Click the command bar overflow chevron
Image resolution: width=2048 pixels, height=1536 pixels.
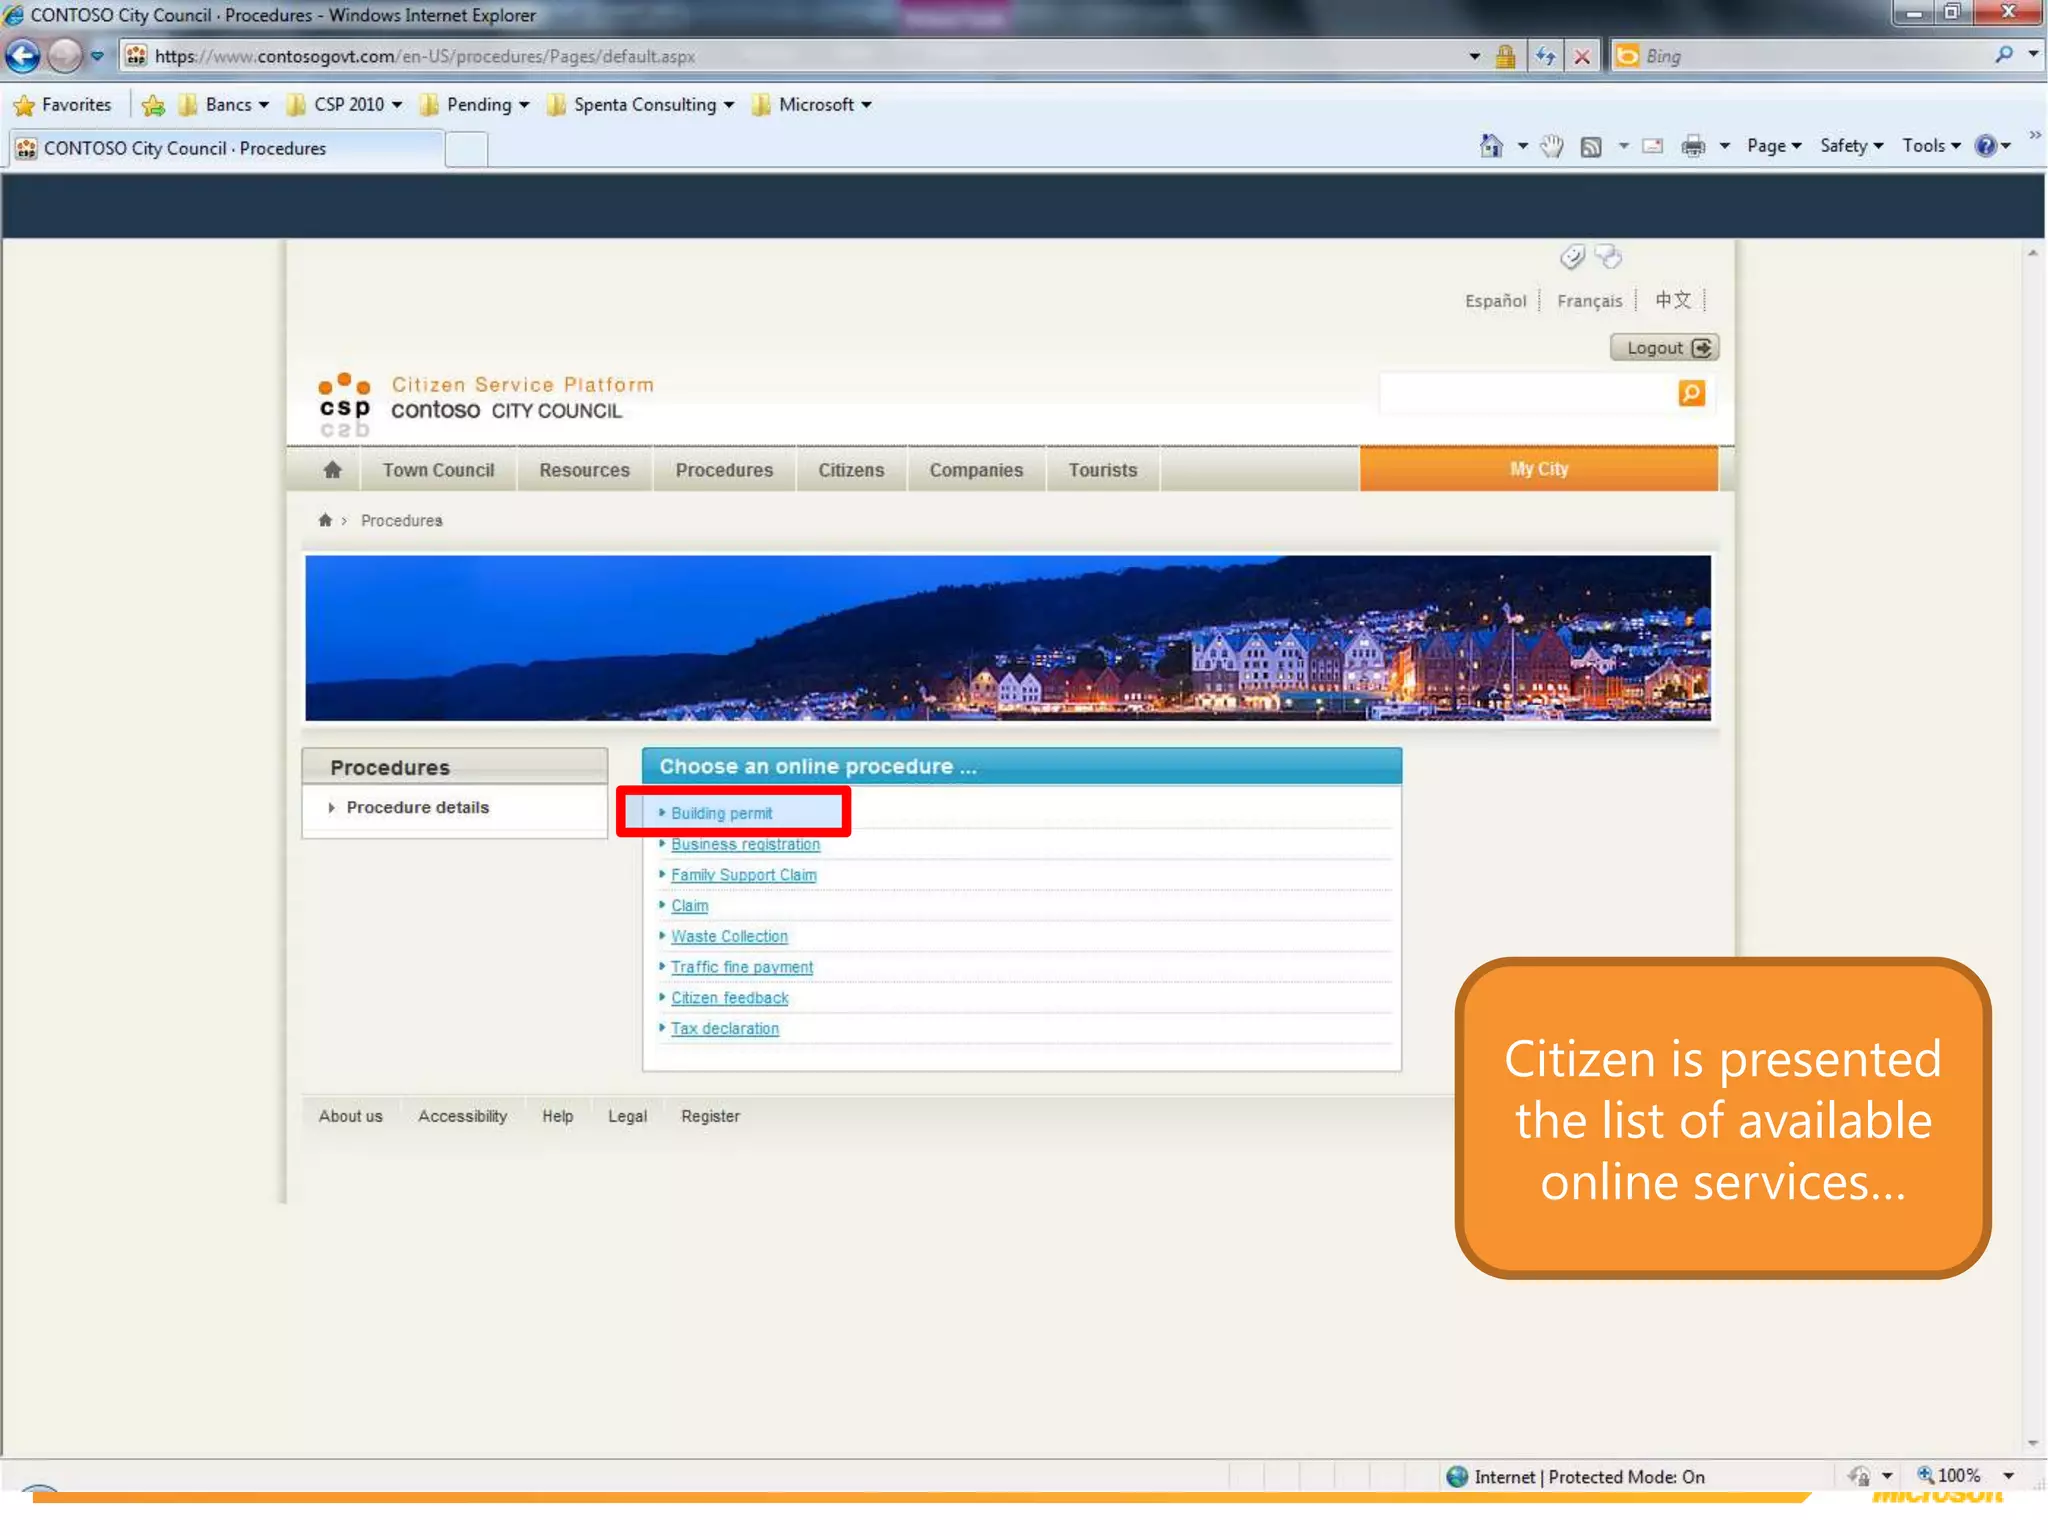tap(2034, 135)
